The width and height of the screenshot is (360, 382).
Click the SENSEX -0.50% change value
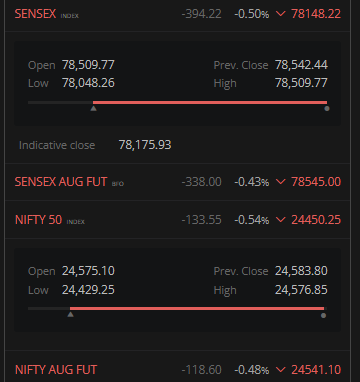tap(251, 14)
